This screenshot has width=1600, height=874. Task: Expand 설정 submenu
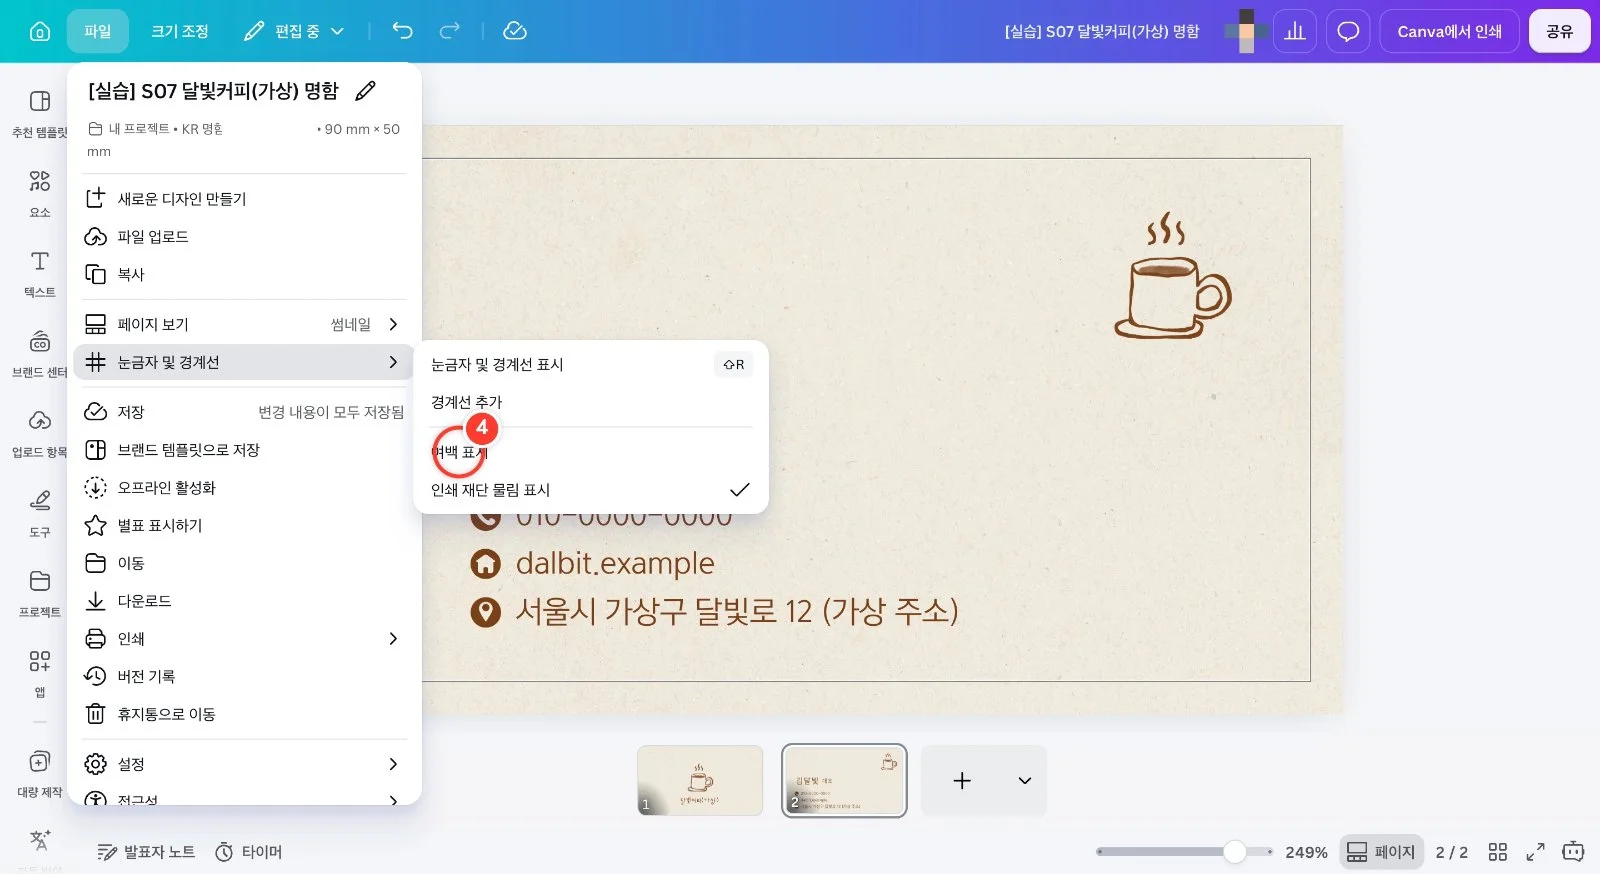pyautogui.click(x=244, y=764)
